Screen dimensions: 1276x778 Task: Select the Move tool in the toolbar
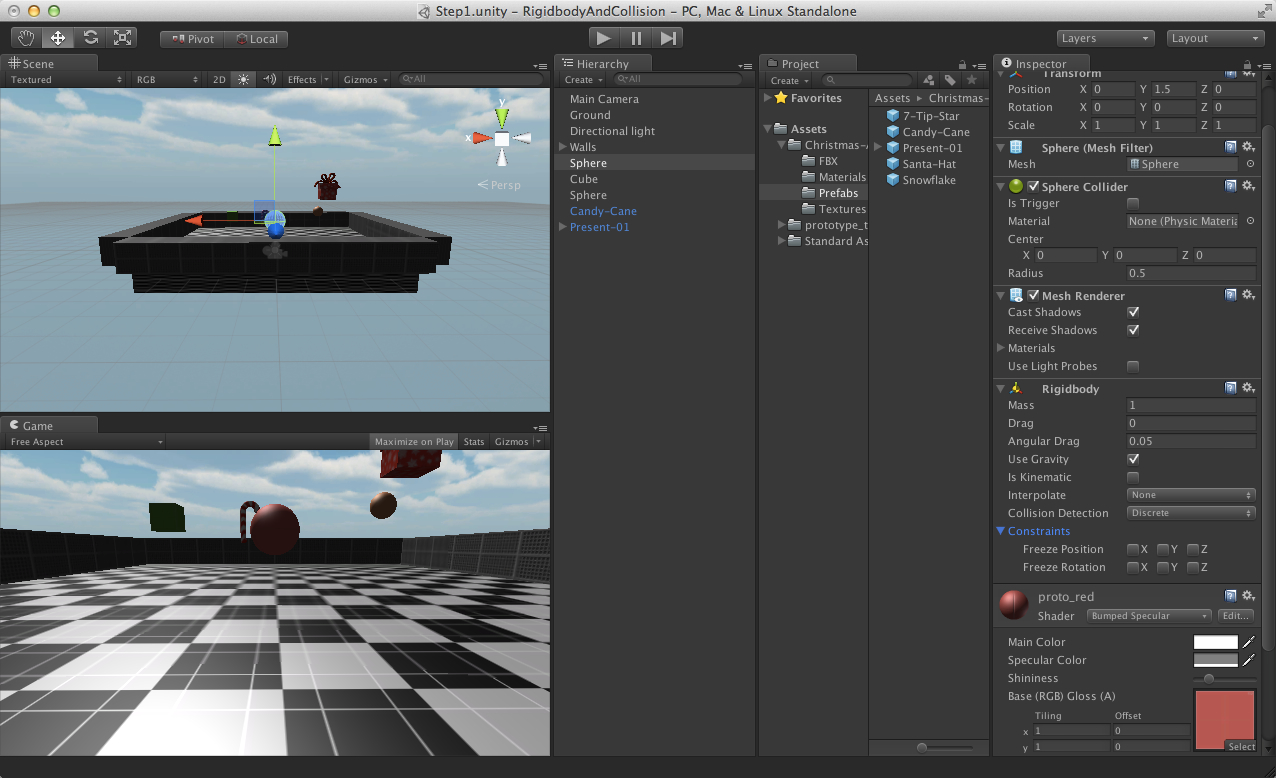[x=58, y=37]
